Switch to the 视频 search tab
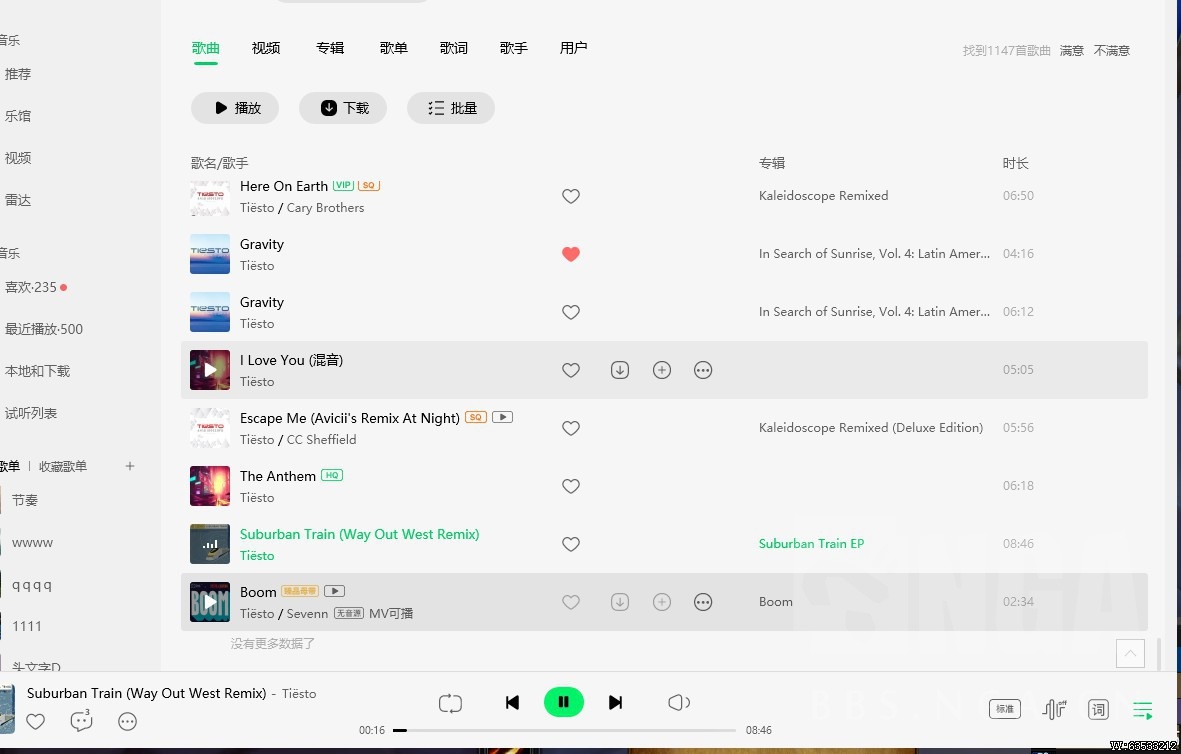 click(x=266, y=47)
